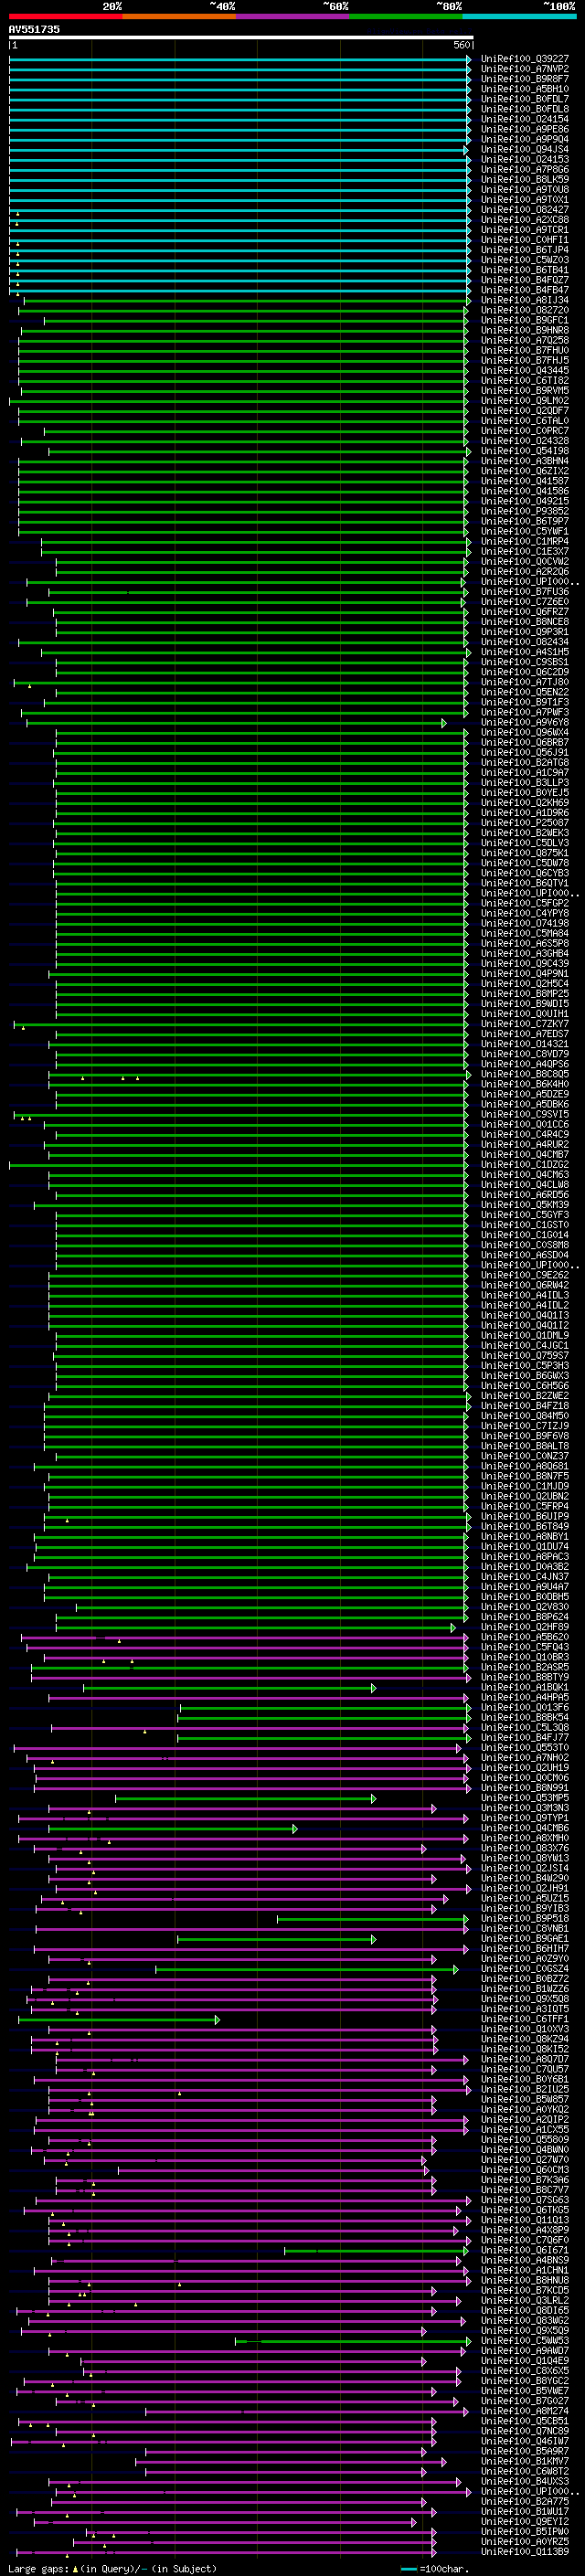Click hit label UniRef100_Q1DML9
The height and width of the screenshot is (2576, 585).
[525, 1335]
